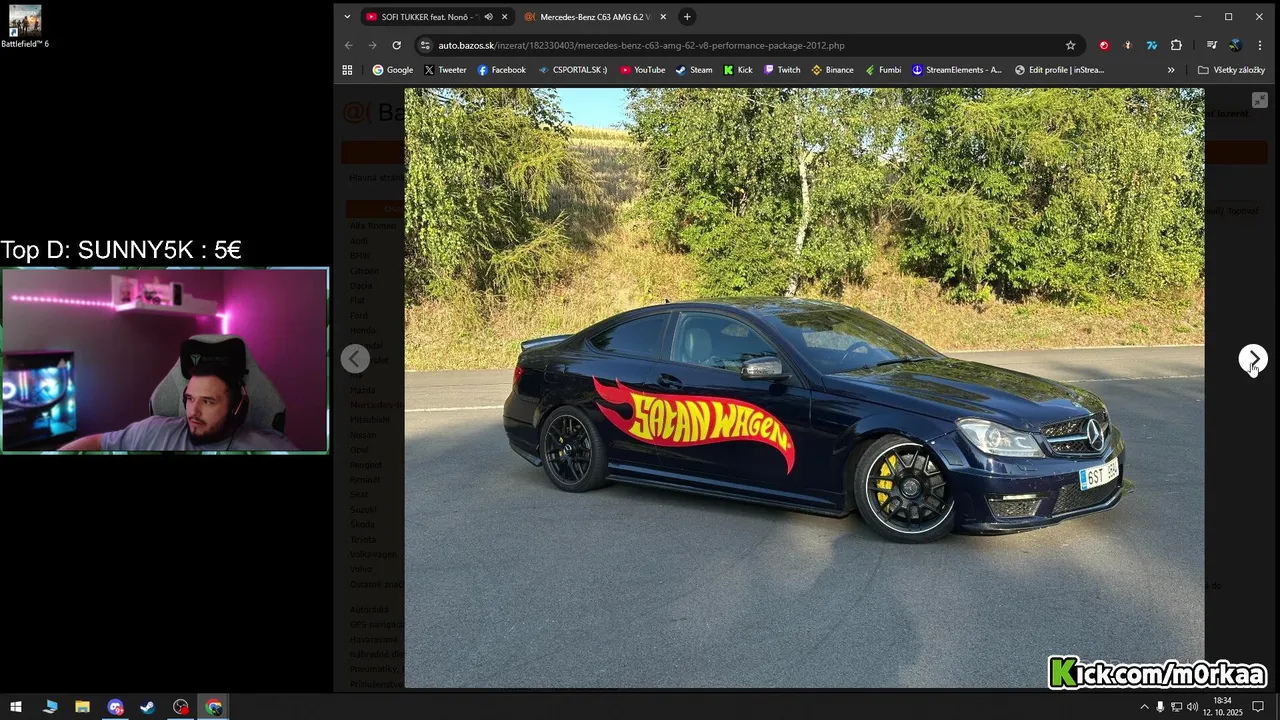Open the Chrome three-dot menu
This screenshot has height=720, width=1280.
[x=1260, y=45]
